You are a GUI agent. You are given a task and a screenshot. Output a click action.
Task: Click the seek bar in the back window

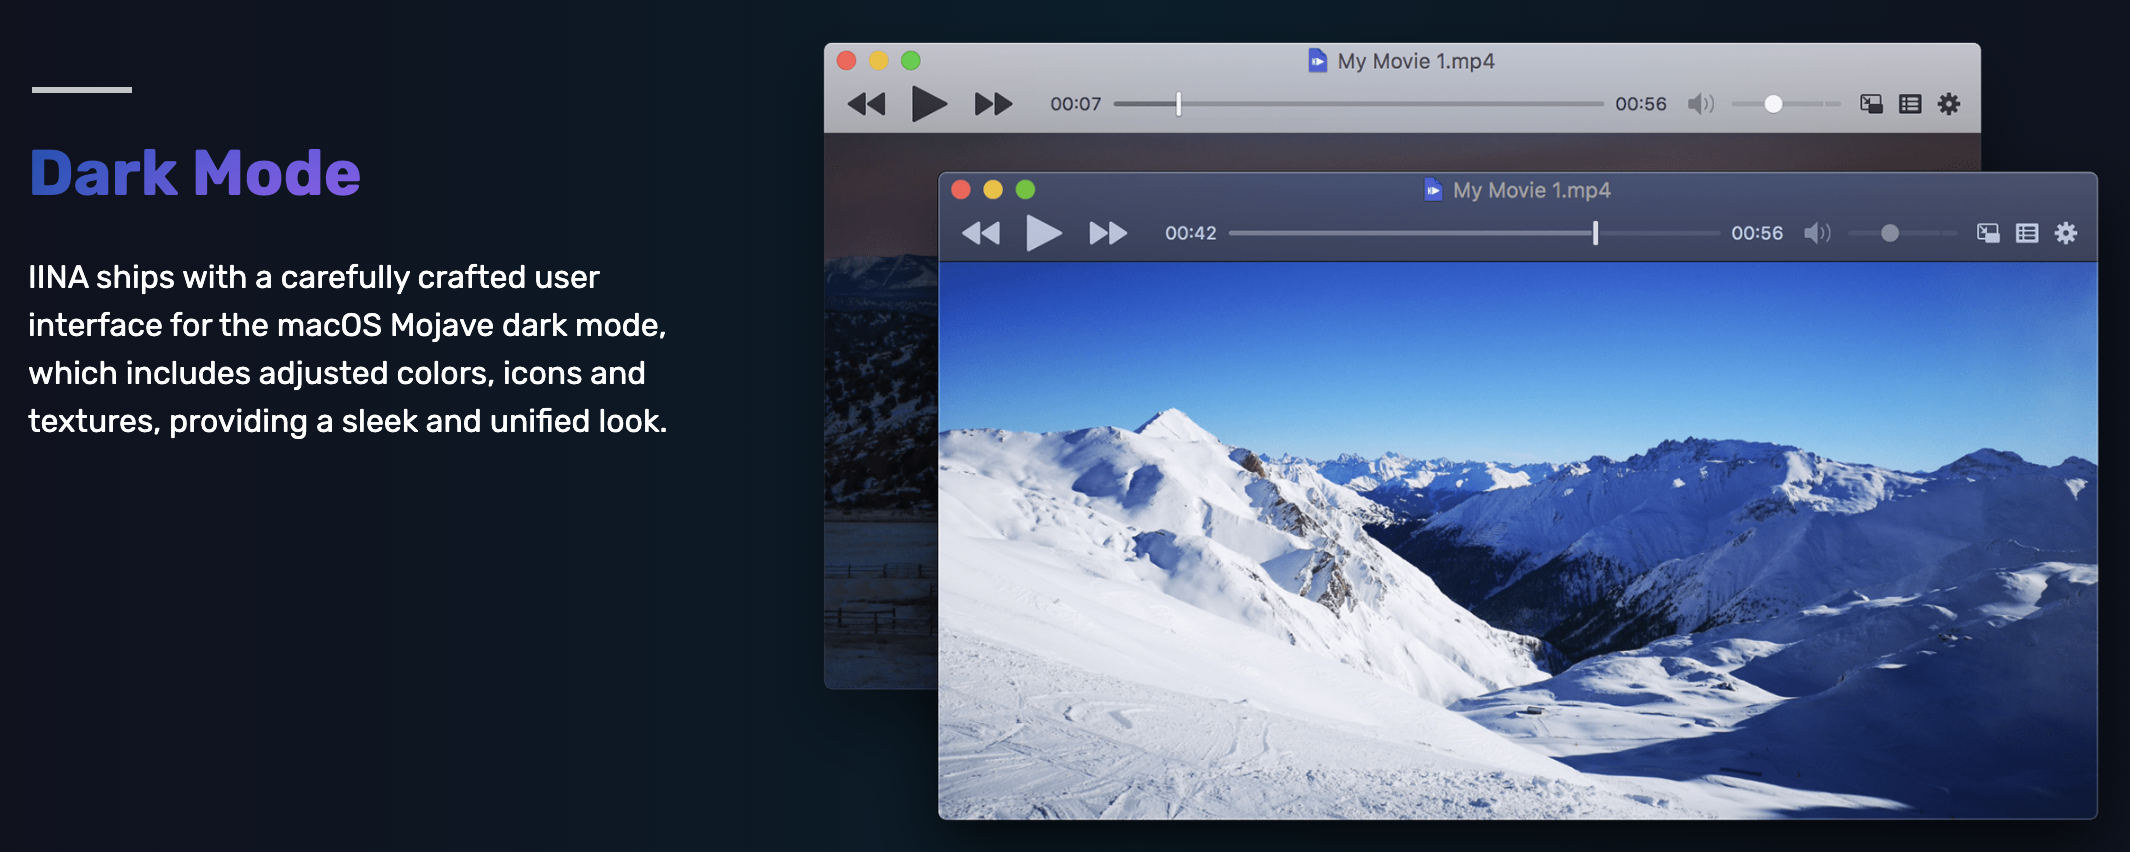[x=1358, y=104]
